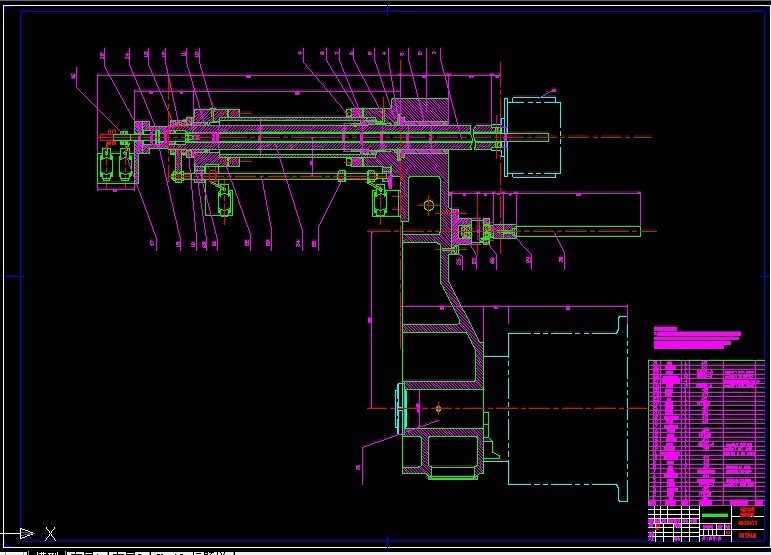The image size is (771, 555).
Task: Click the UCS X-axis label
Action: click(51, 533)
